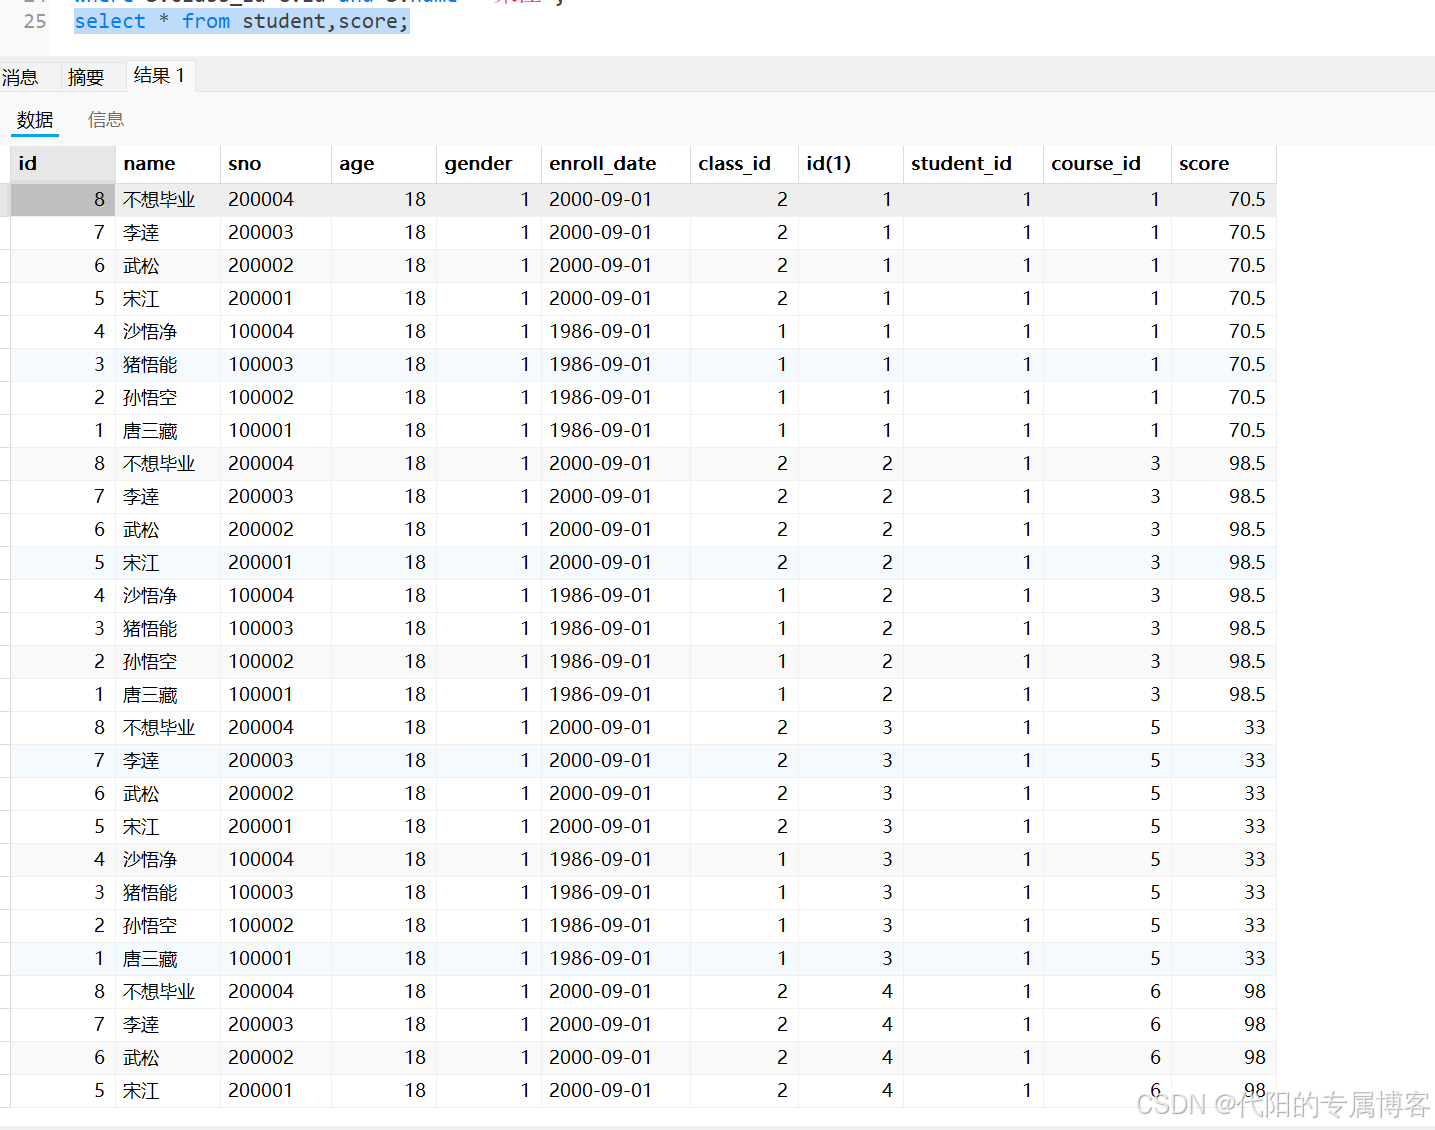Click name 李逵 in the row scoring 98

click(141, 1025)
